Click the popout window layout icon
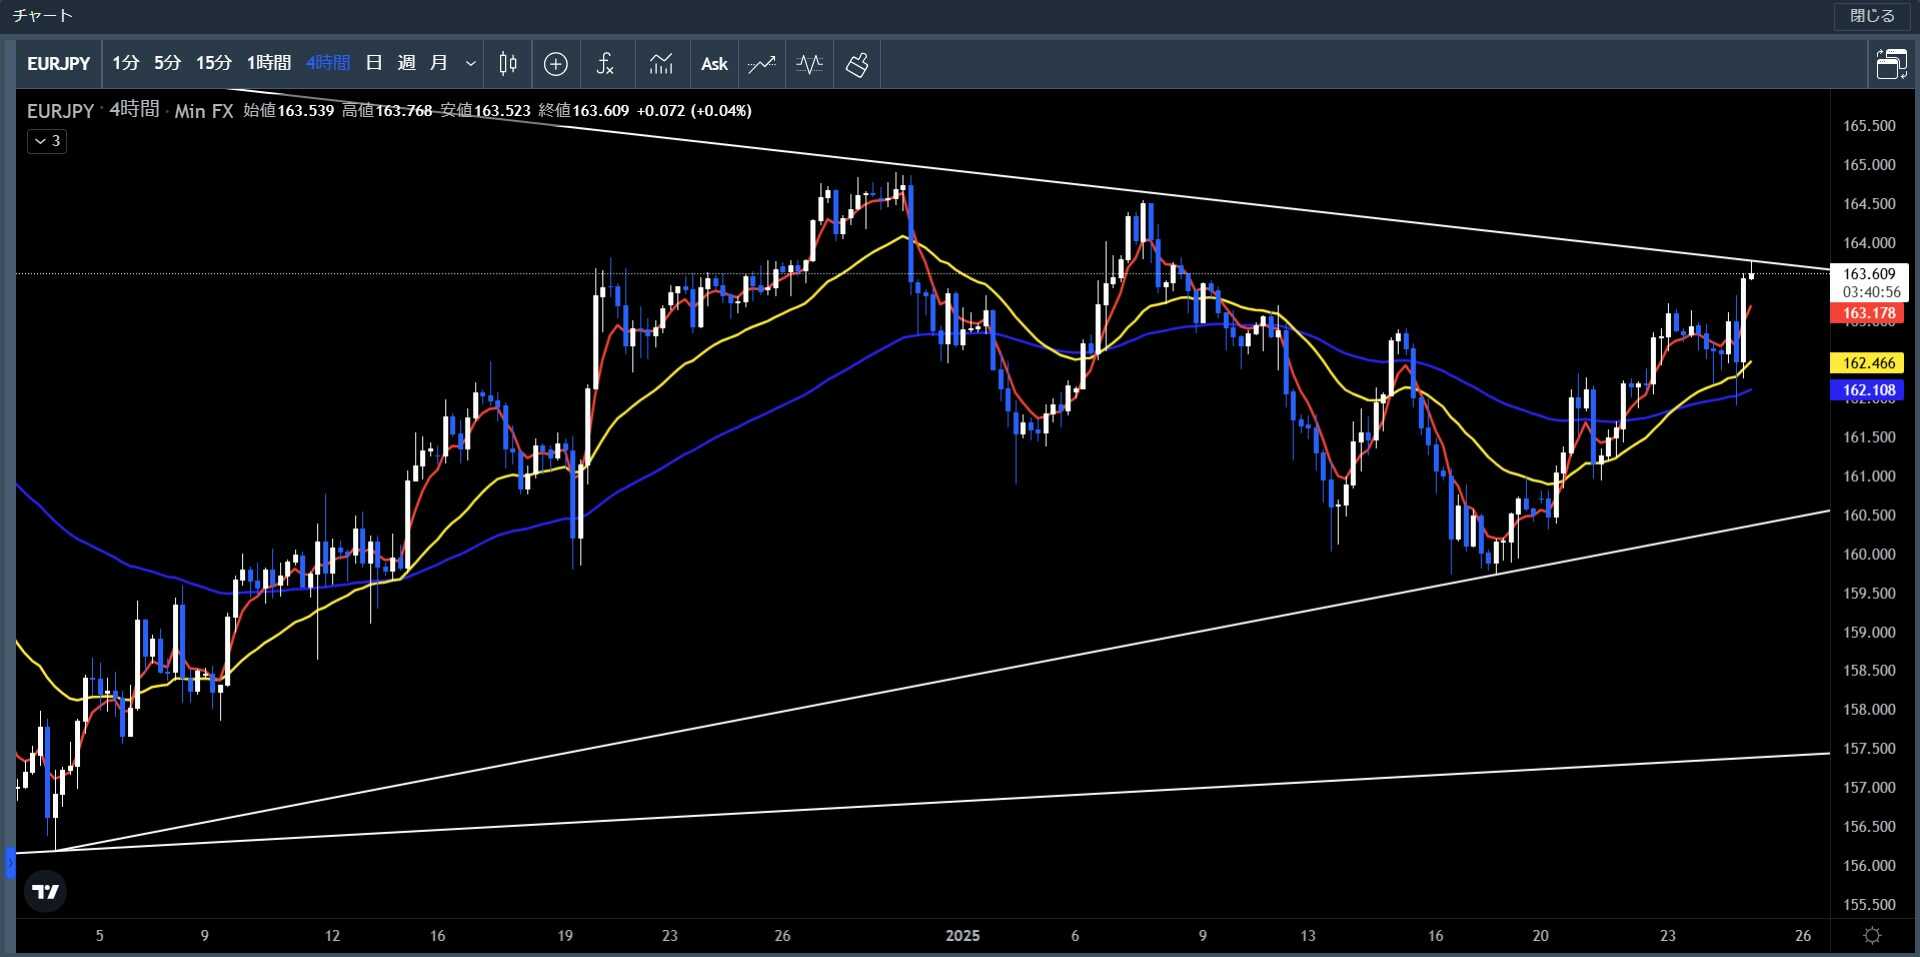The width and height of the screenshot is (1920, 957). 1890,64
